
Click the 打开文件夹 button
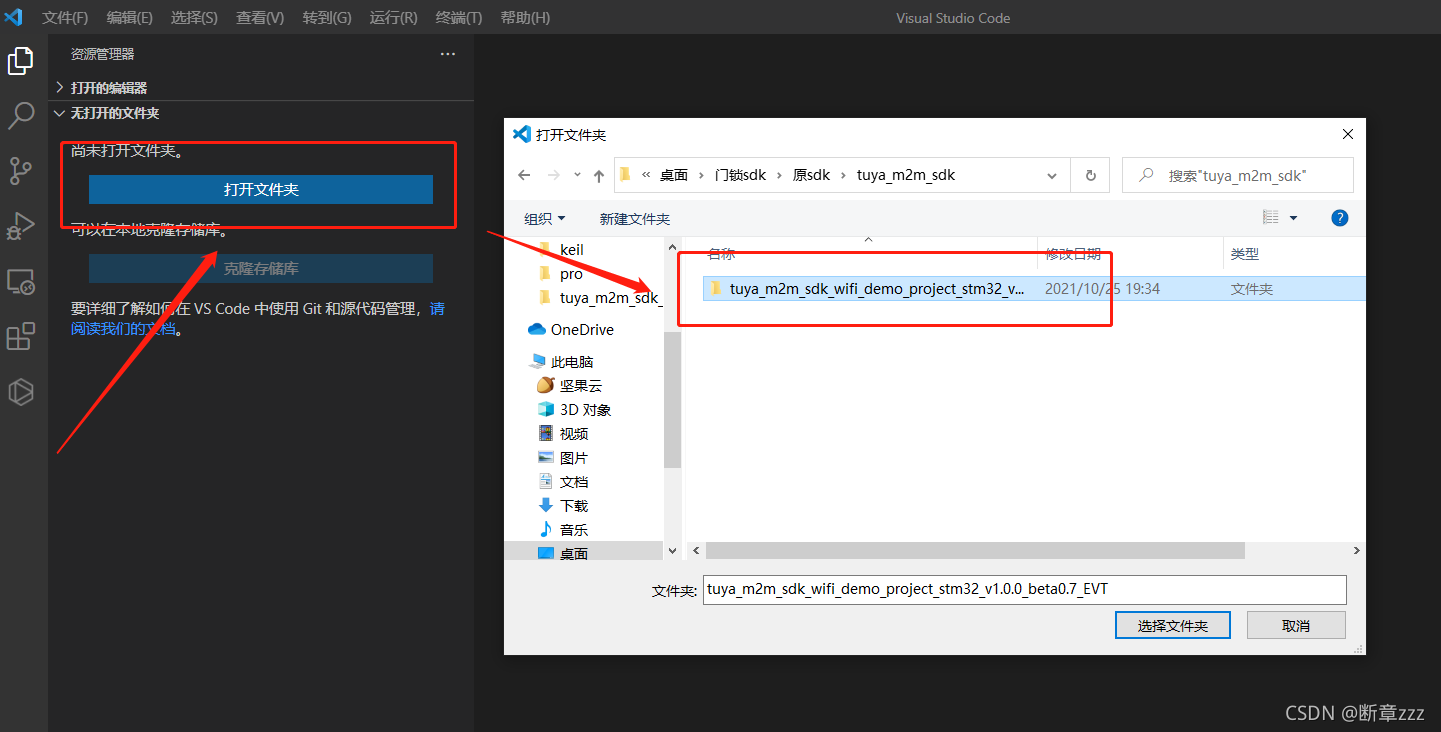click(261, 189)
